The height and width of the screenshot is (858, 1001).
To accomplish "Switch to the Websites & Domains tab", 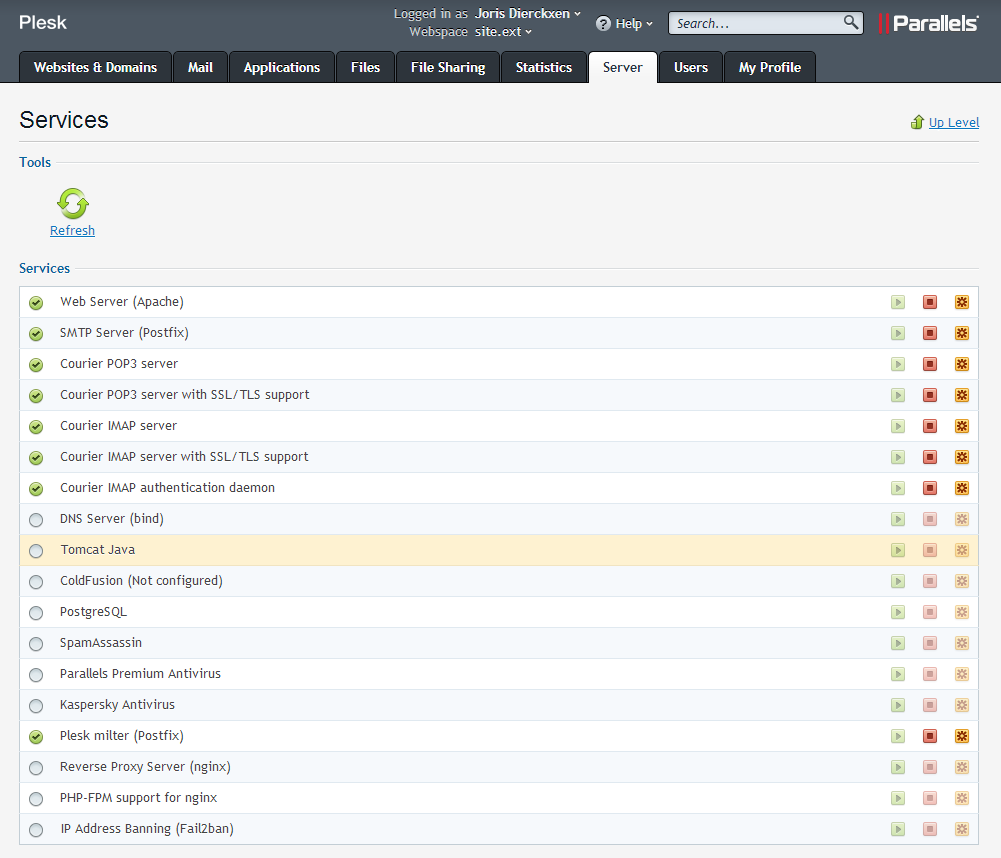I will [x=95, y=67].
